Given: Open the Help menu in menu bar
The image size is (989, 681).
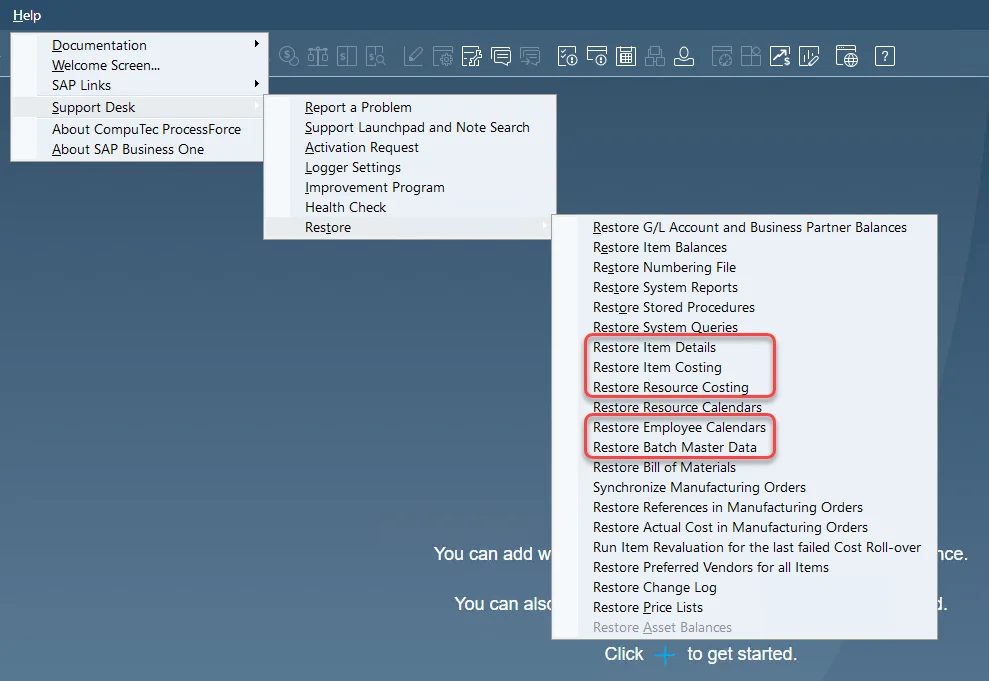Looking at the screenshot, I should pos(27,15).
